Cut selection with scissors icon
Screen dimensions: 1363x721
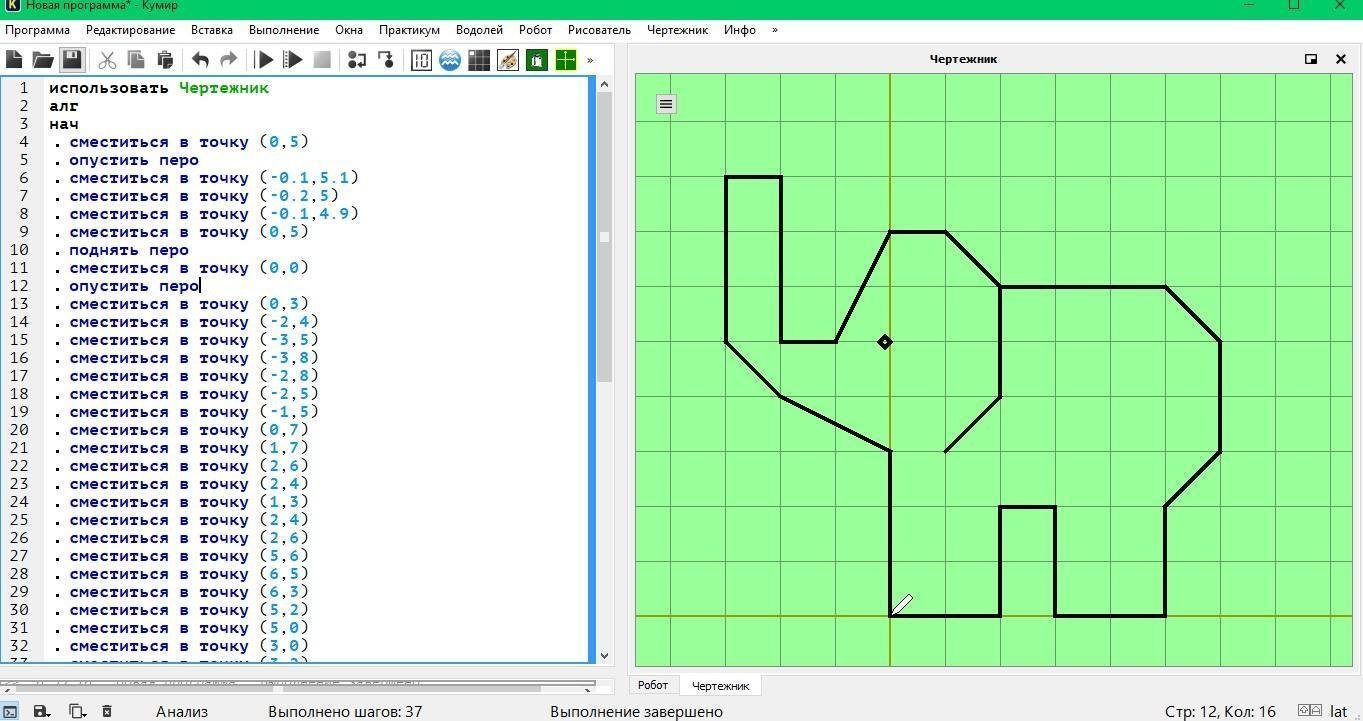107,60
